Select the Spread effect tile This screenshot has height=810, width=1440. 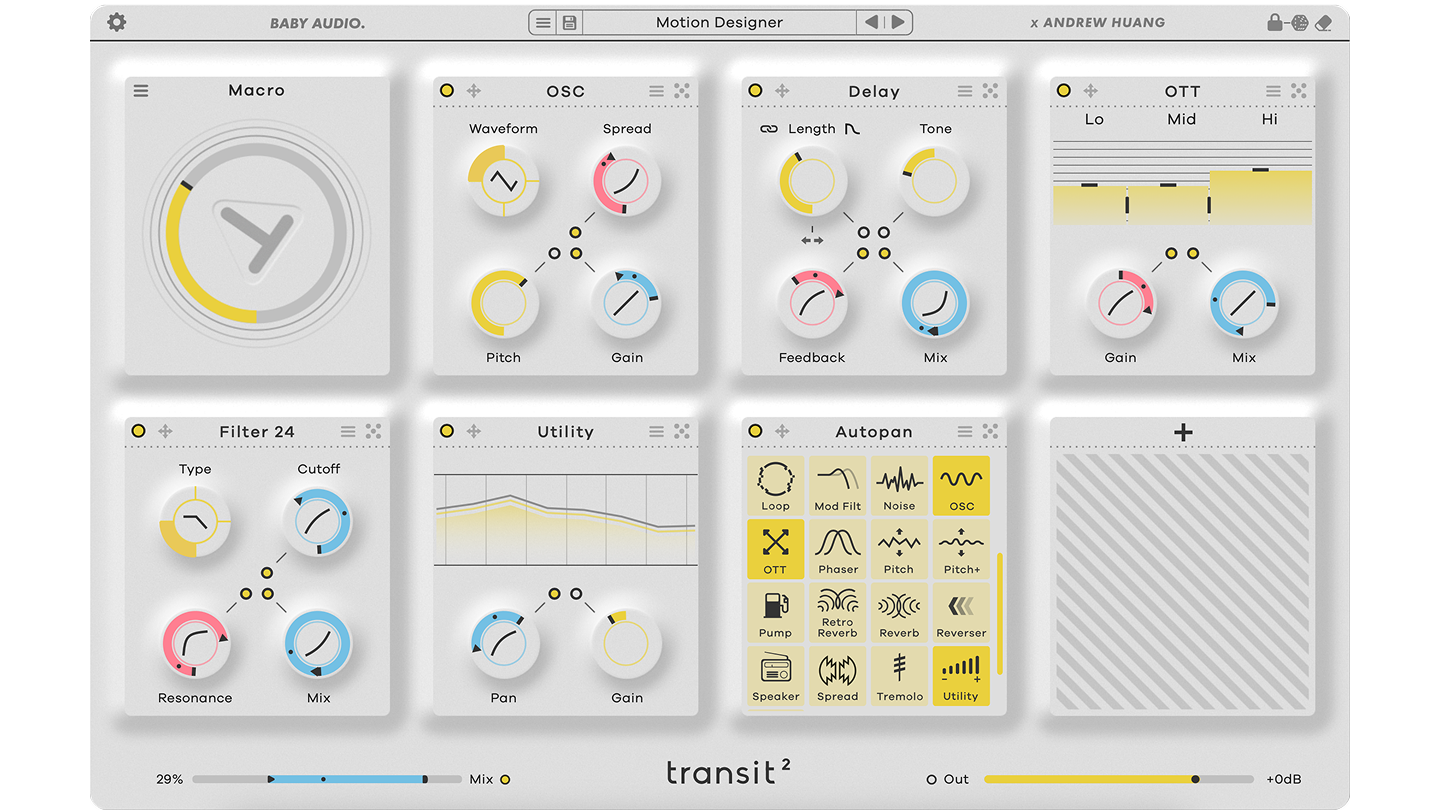click(838, 676)
